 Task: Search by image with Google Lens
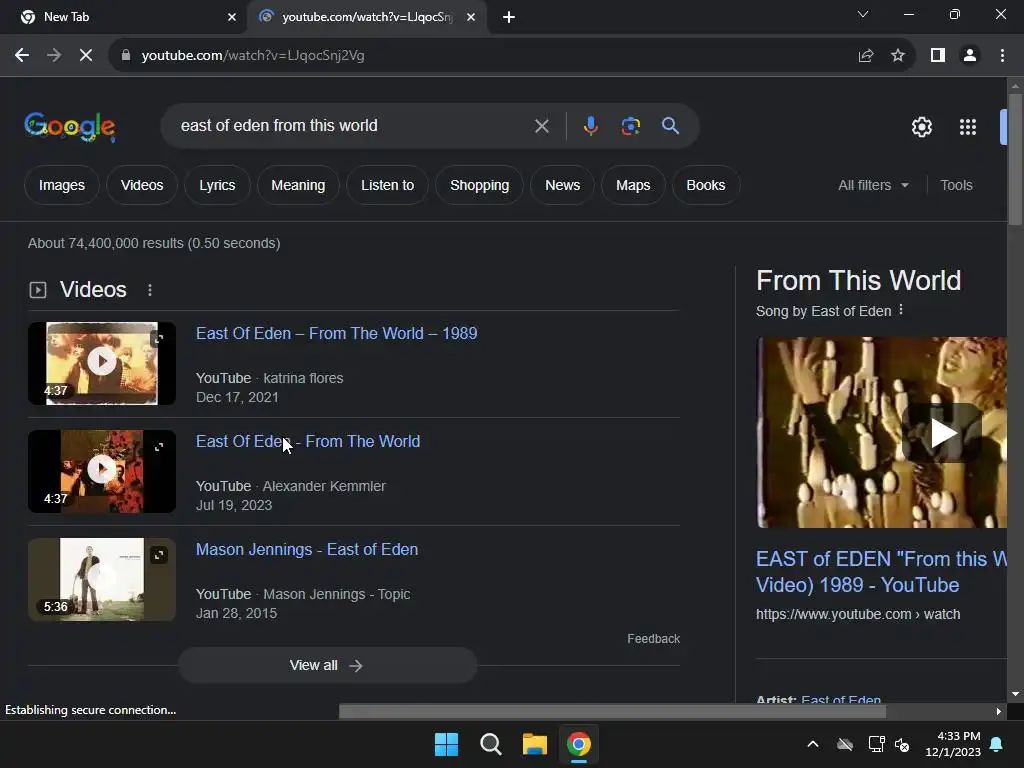click(x=630, y=126)
